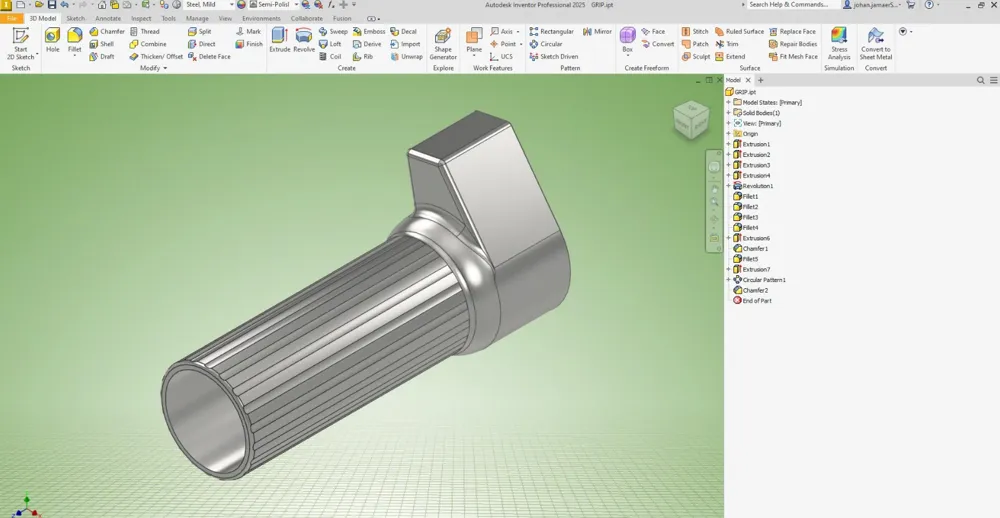This screenshot has height=518, width=1000.
Task: Click Convert to Sheet Metal
Action: [876, 43]
